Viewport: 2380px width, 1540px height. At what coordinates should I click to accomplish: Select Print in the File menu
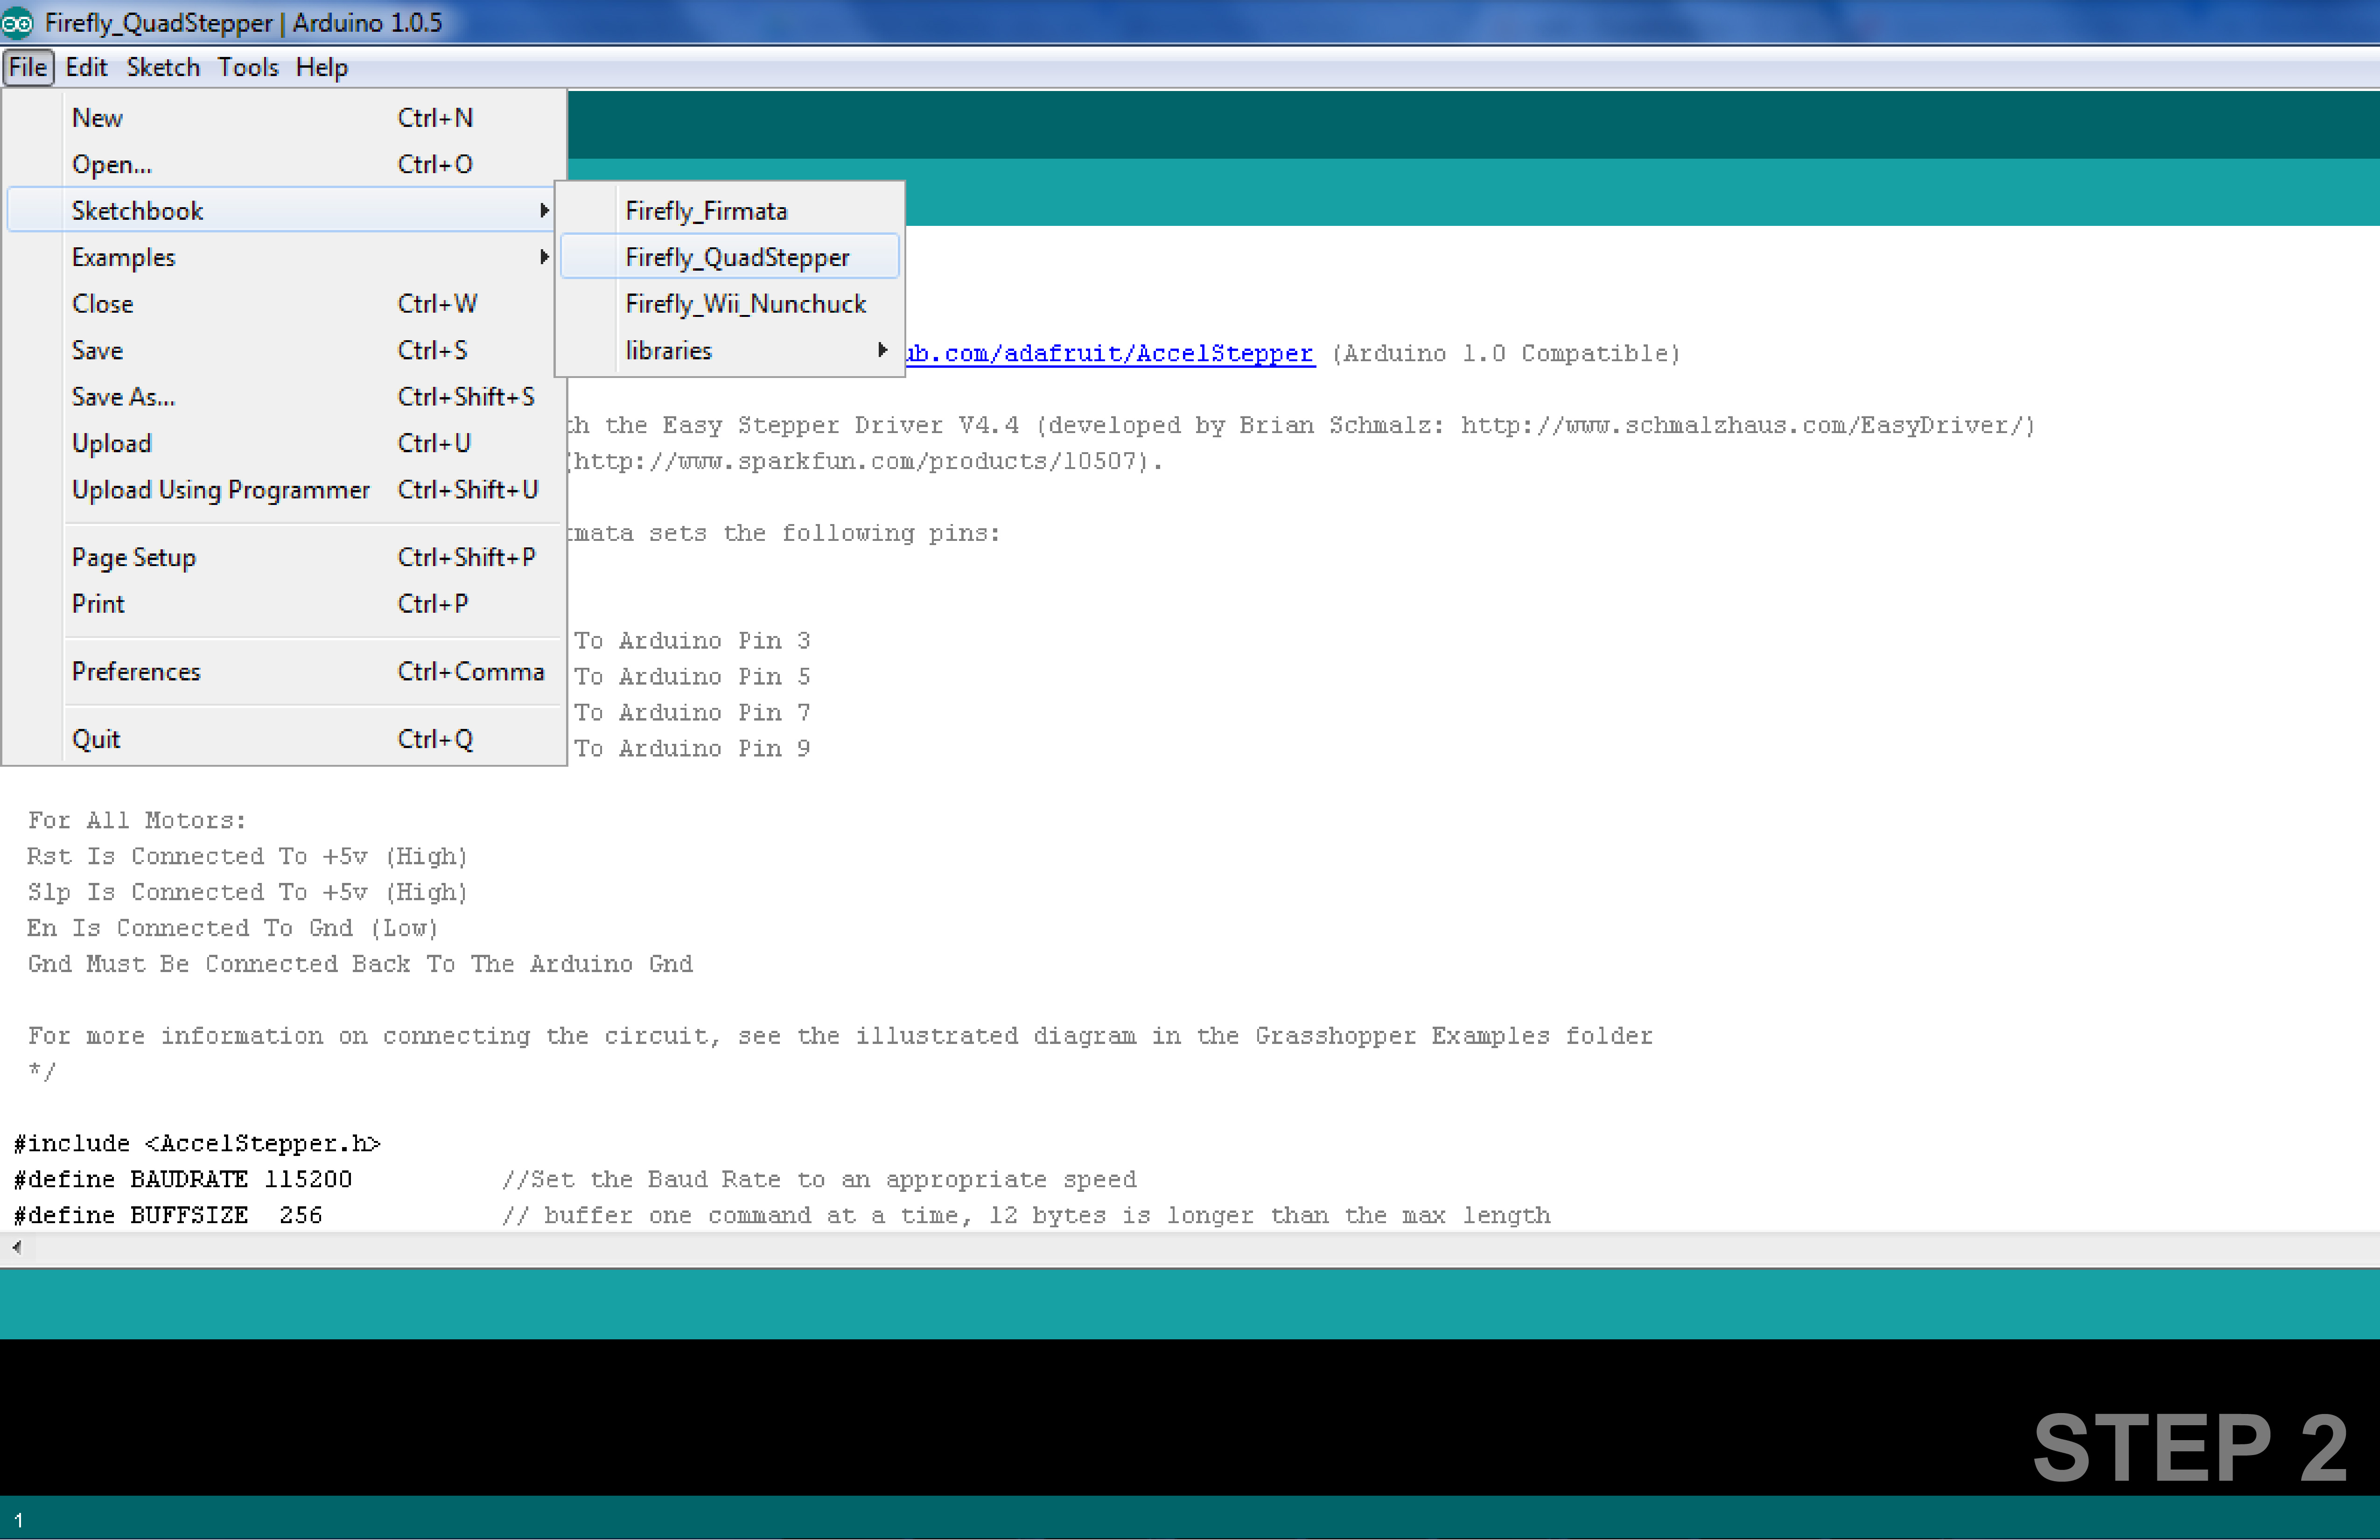coord(285,603)
